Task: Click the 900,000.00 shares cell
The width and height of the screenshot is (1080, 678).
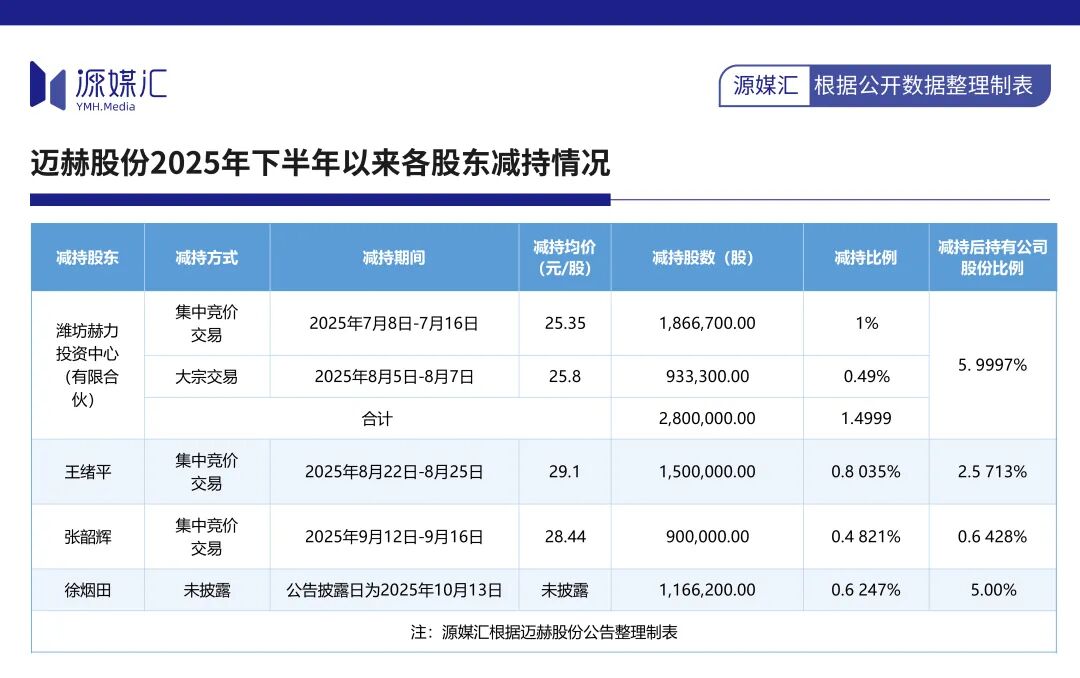Action: pyautogui.click(x=707, y=537)
